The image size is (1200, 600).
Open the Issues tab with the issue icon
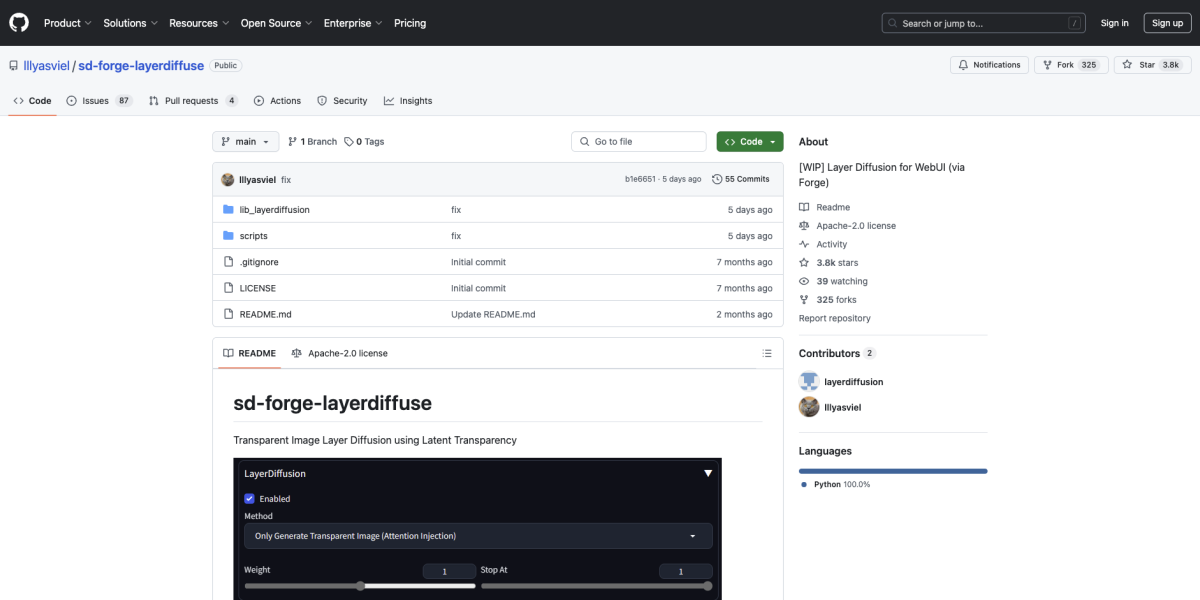pyautogui.click(x=70, y=100)
